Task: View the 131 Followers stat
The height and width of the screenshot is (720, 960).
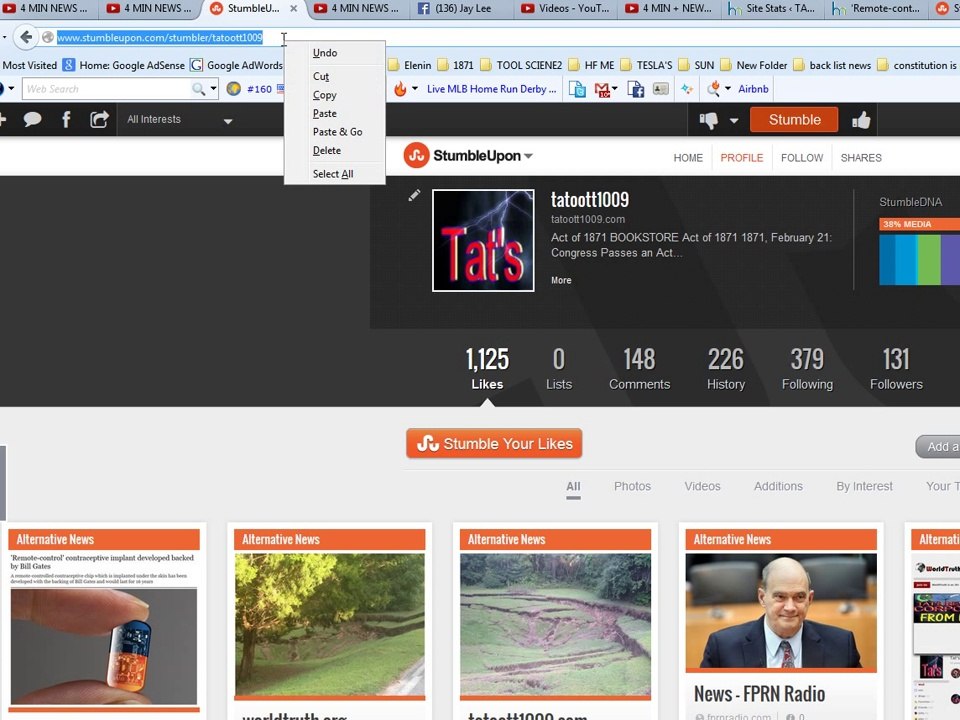Action: (896, 369)
